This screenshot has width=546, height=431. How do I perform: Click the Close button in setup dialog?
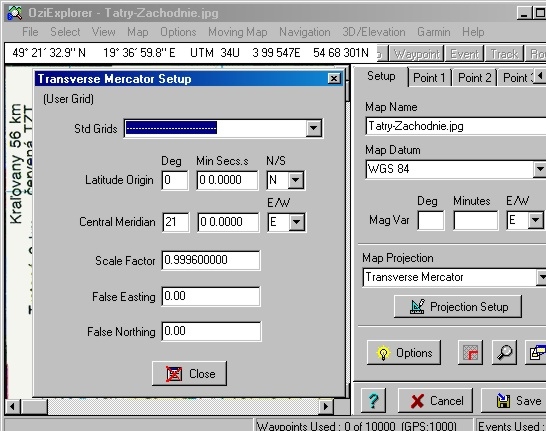pyautogui.click(x=189, y=374)
